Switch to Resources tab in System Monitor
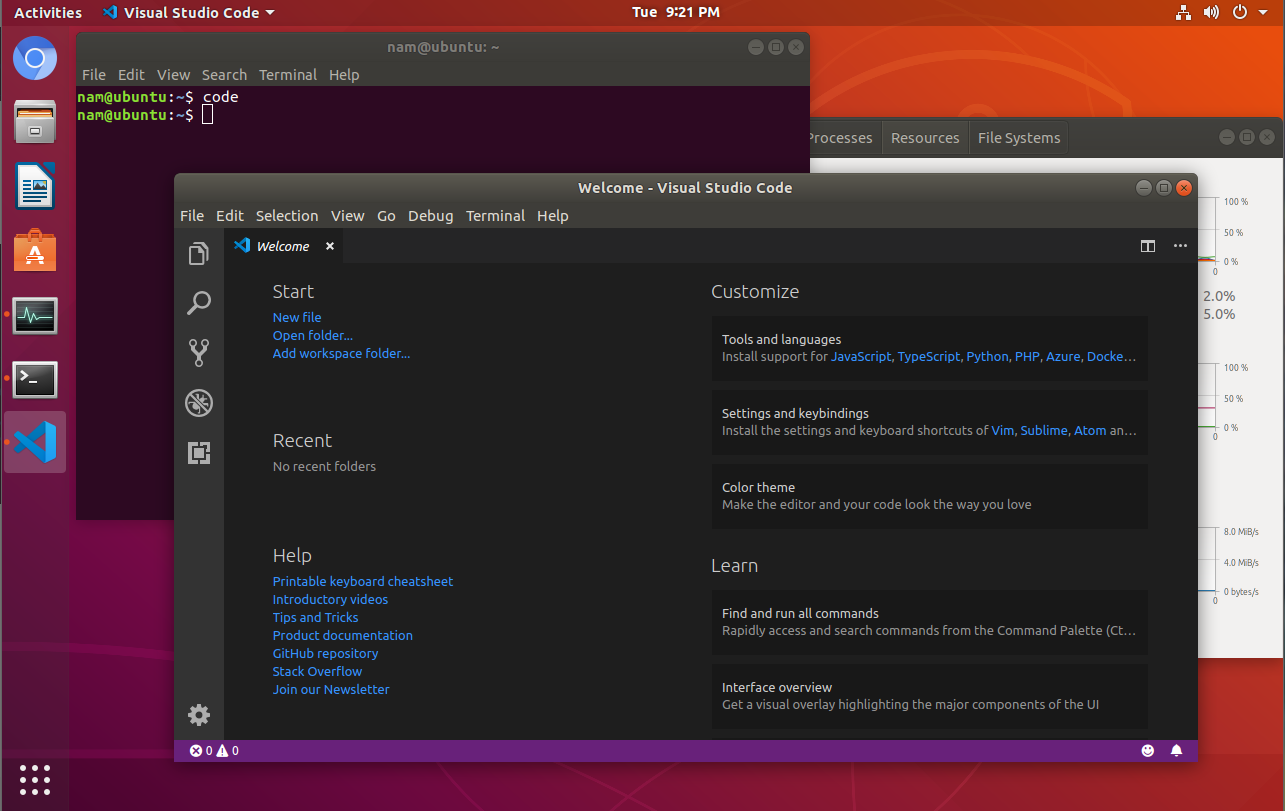The width and height of the screenshot is (1285, 811). 925,138
